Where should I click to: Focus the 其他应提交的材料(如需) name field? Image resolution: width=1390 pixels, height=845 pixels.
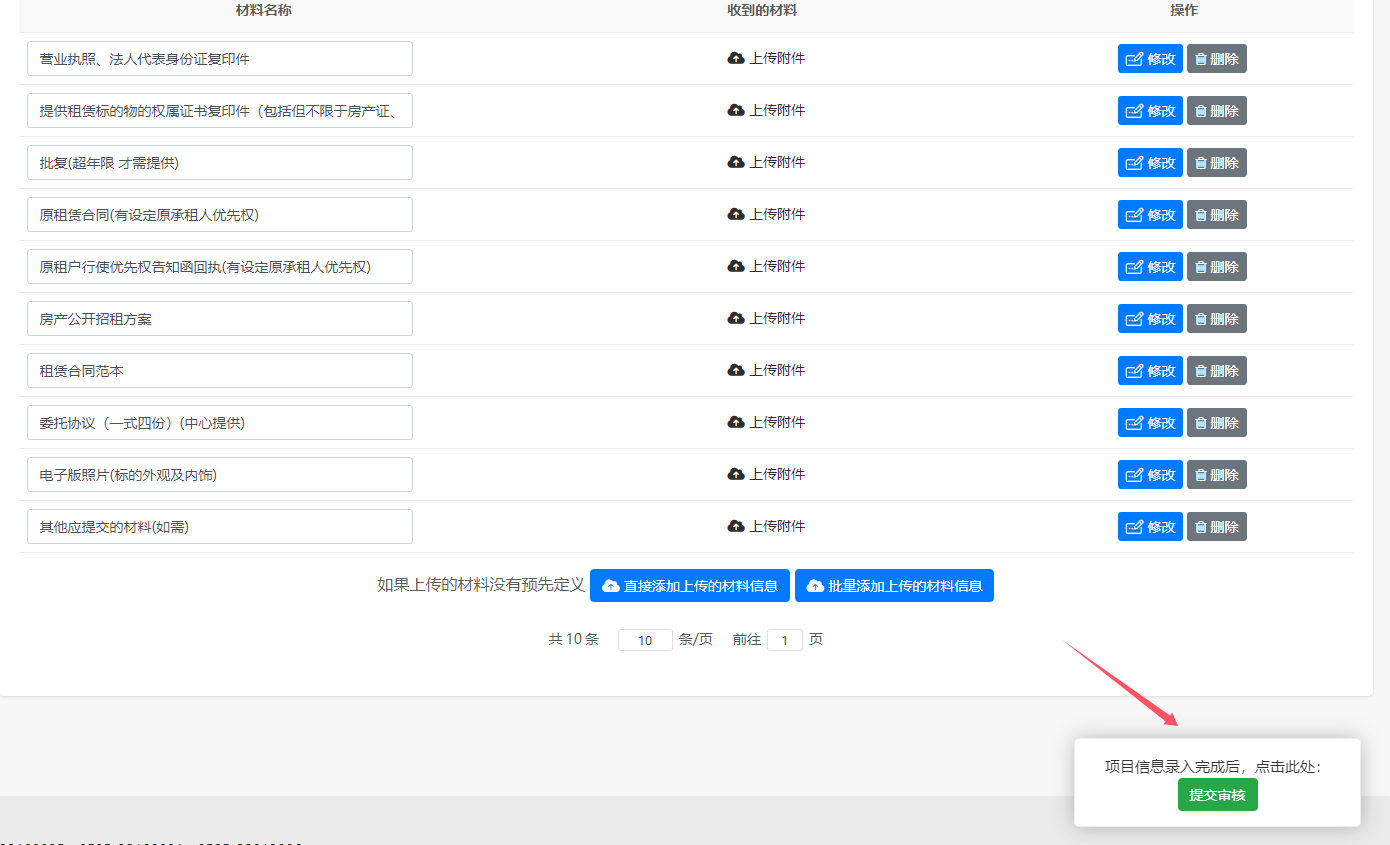(220, 527)
